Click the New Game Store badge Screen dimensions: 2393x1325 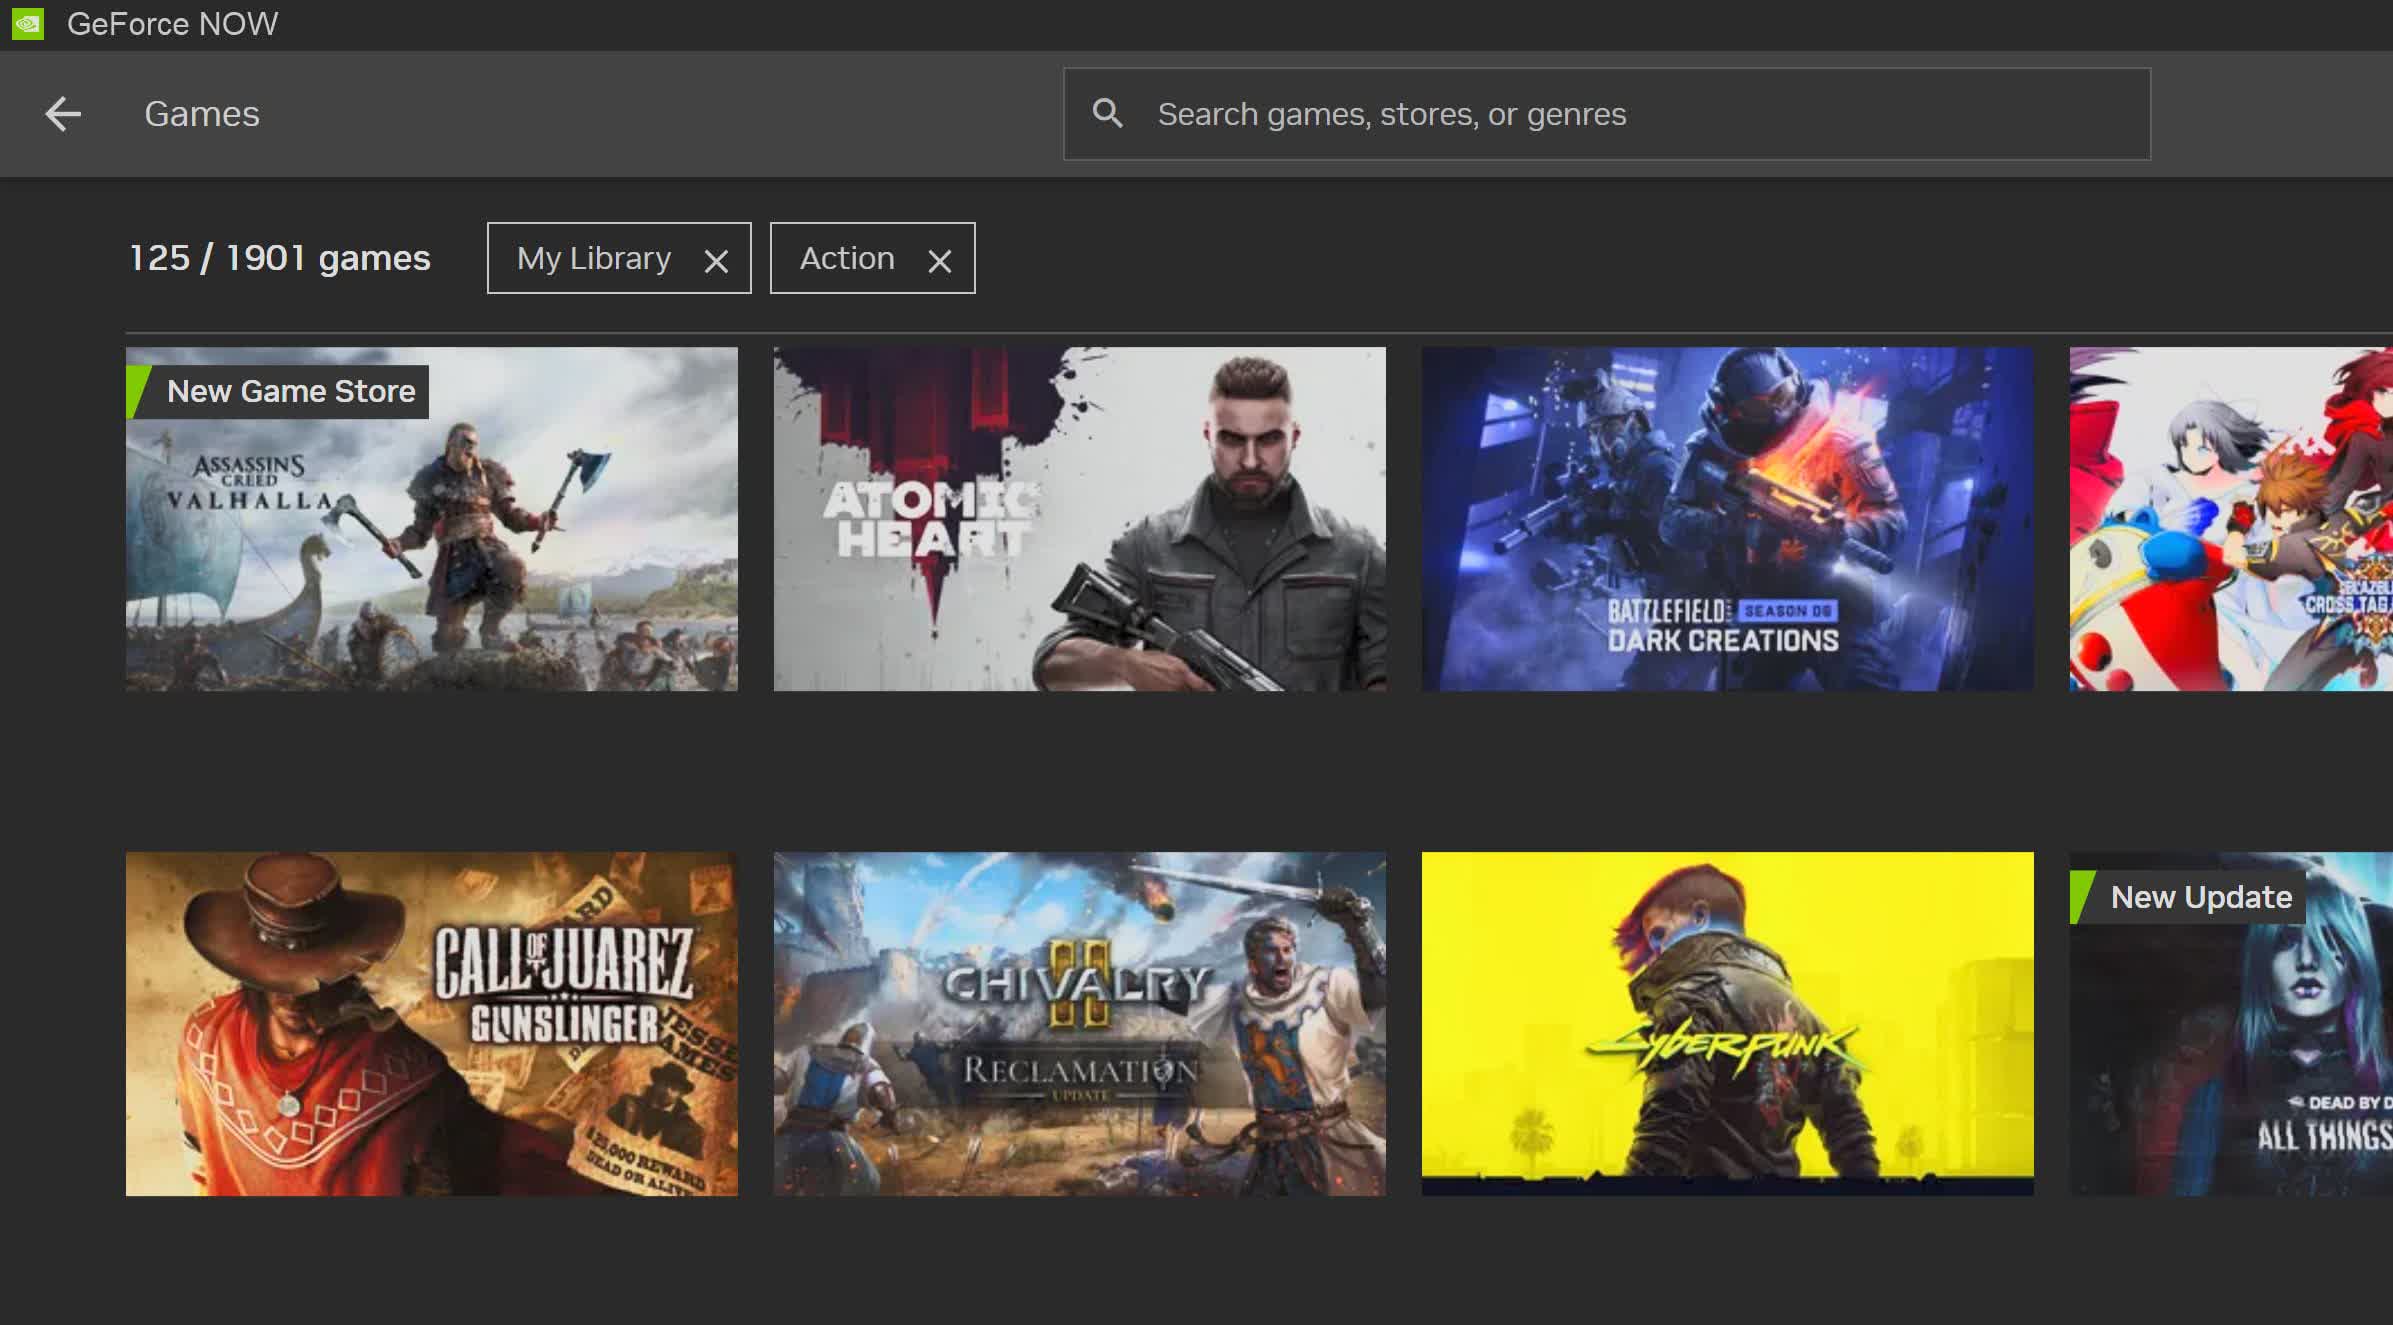tap(278, 392)
